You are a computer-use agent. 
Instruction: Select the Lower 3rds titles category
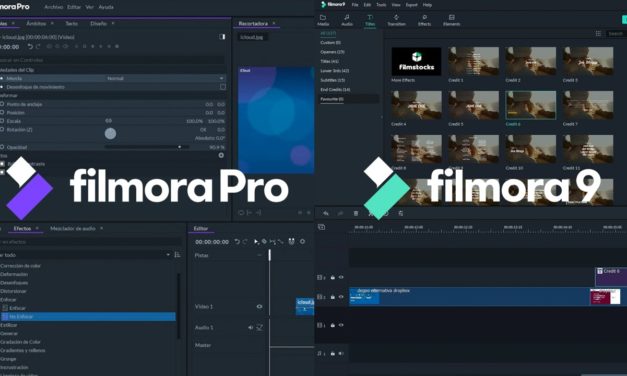[335, 71]
